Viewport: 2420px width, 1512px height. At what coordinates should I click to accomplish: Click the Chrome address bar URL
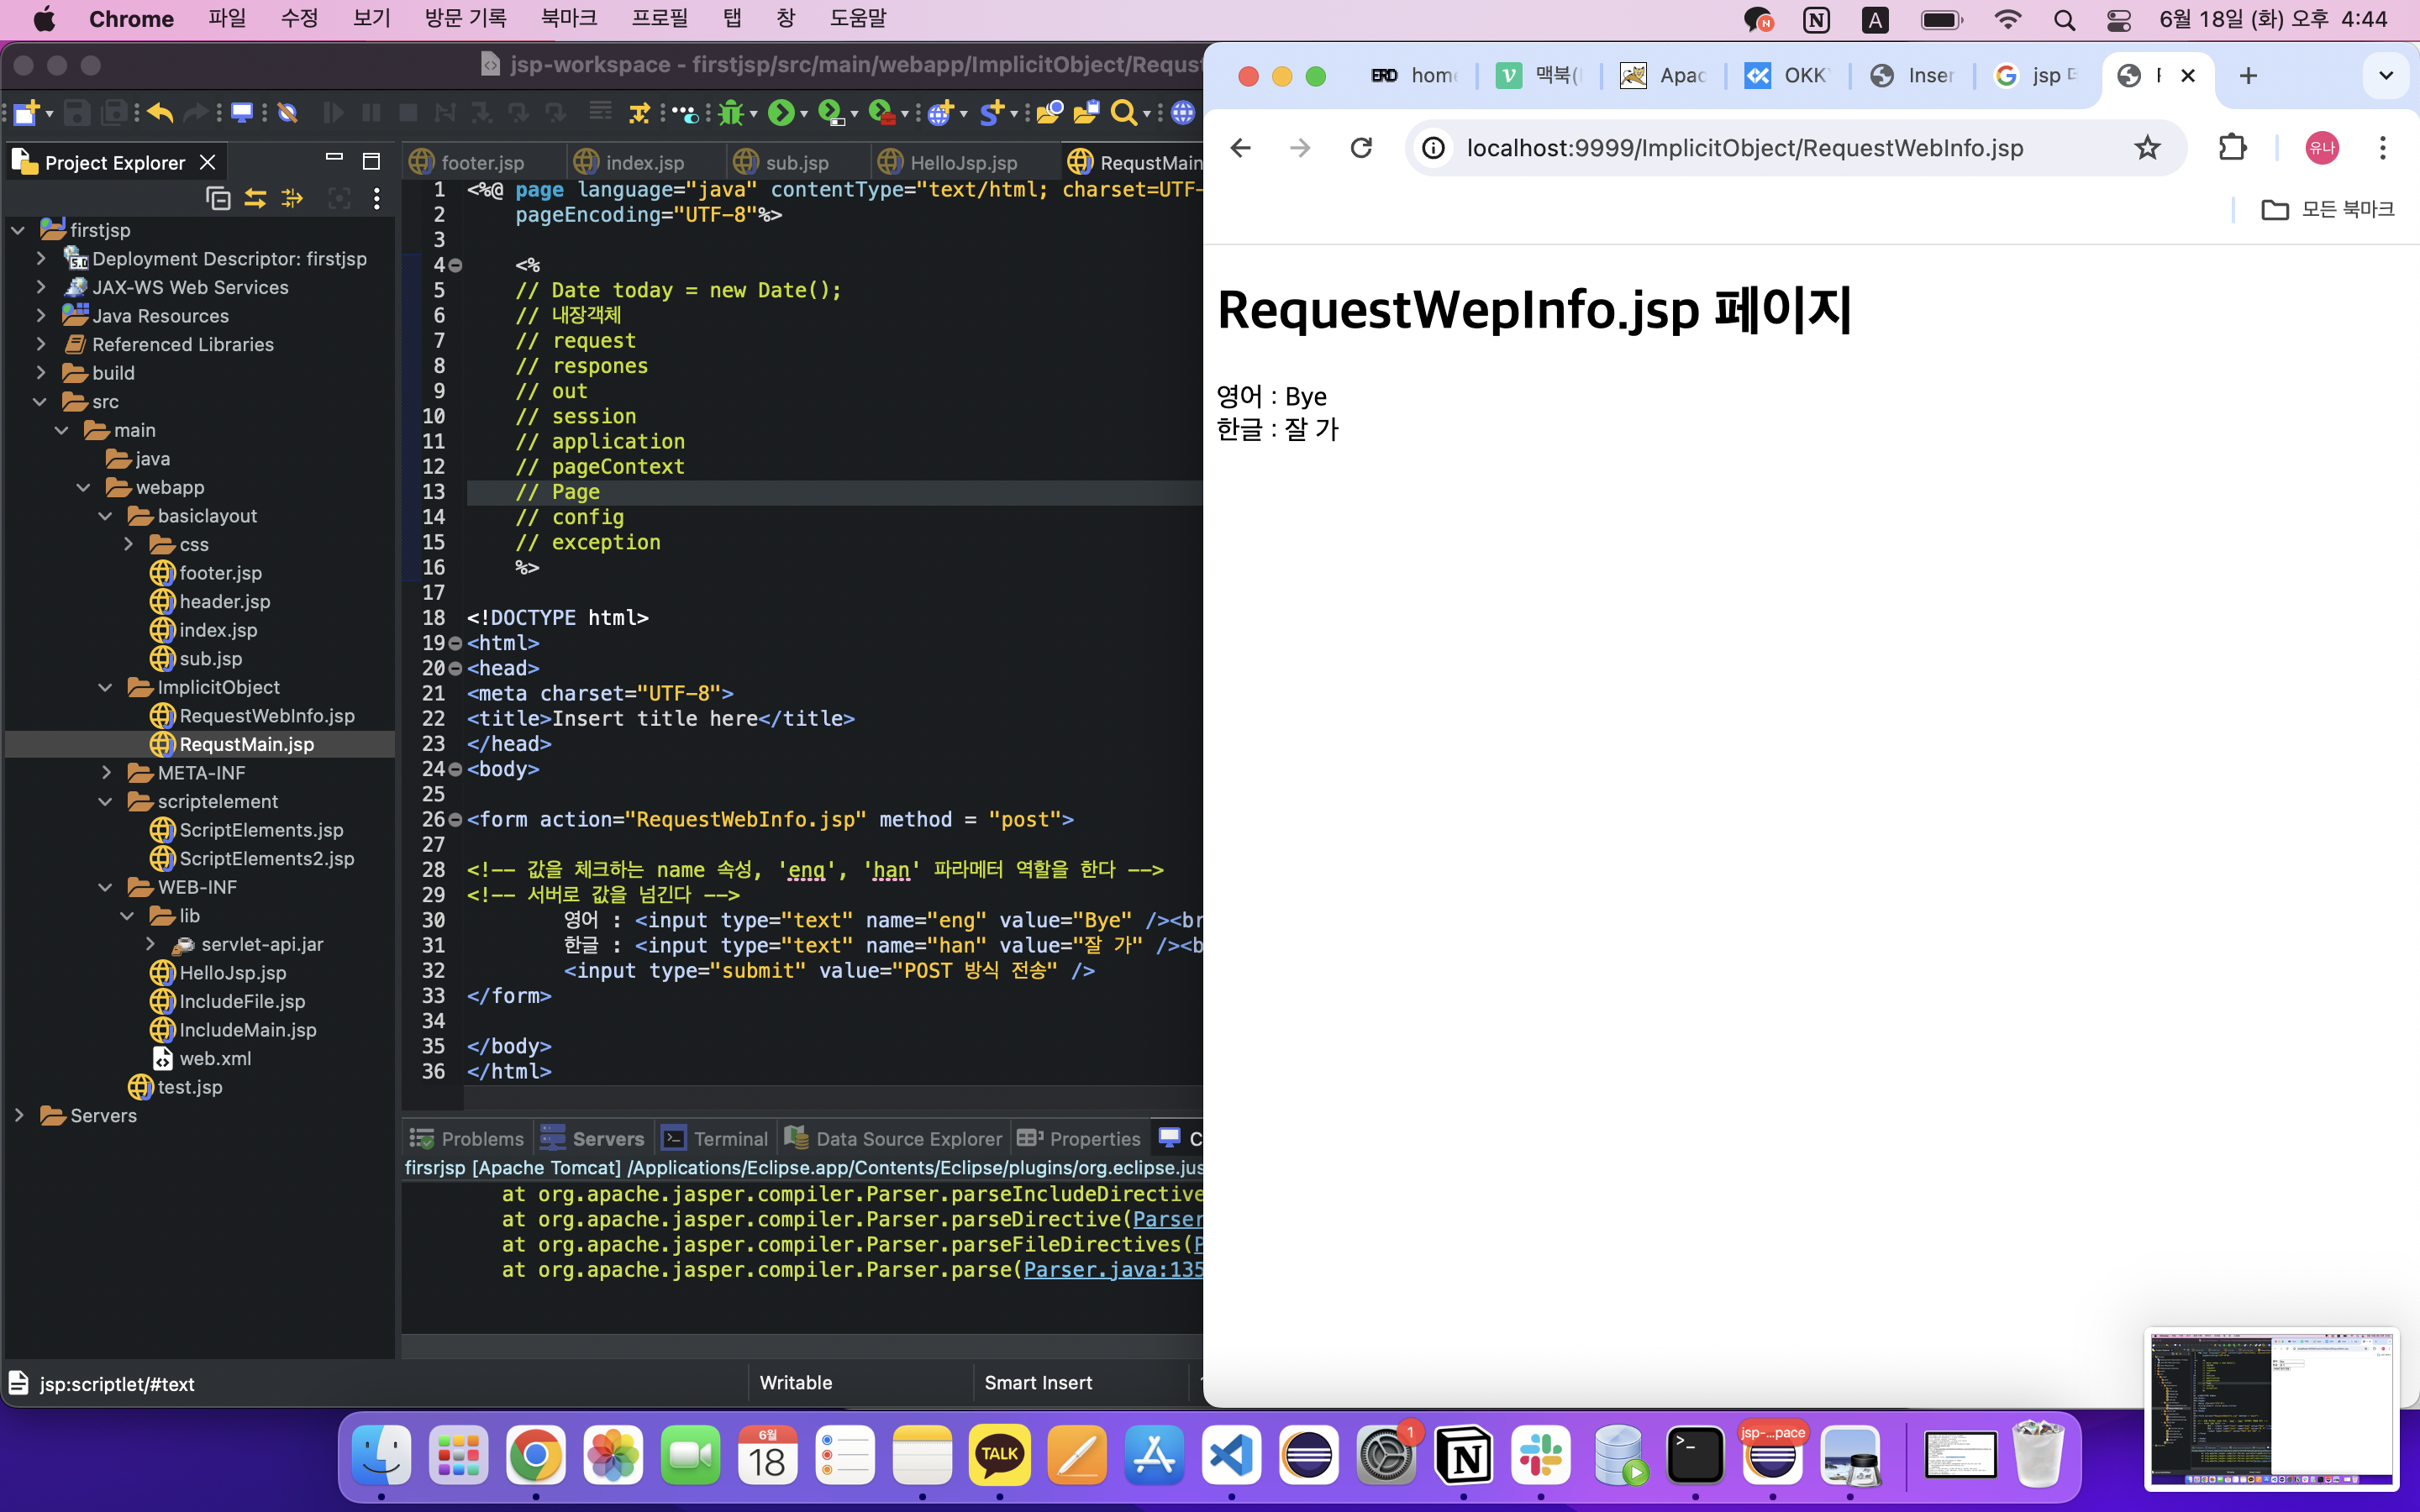point(1744,148)
